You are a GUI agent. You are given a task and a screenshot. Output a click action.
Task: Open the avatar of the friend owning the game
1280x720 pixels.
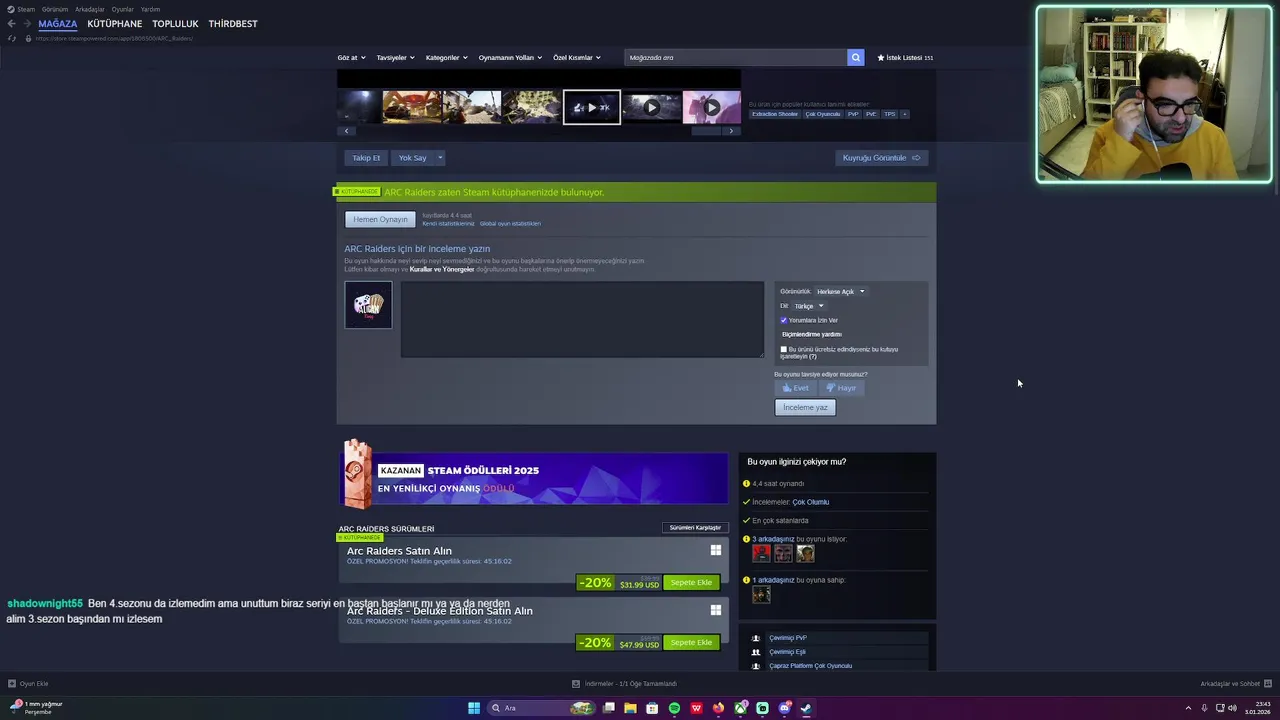click(762, 595)
